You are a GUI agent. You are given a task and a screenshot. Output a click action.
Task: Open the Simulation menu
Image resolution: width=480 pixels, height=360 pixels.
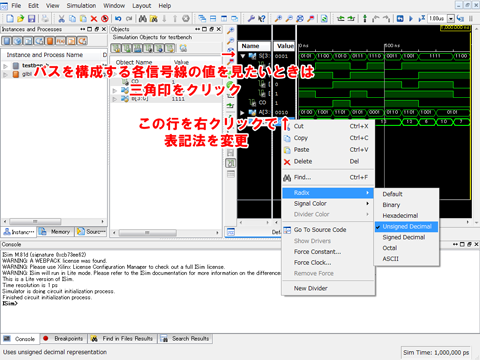coord(81,6)
